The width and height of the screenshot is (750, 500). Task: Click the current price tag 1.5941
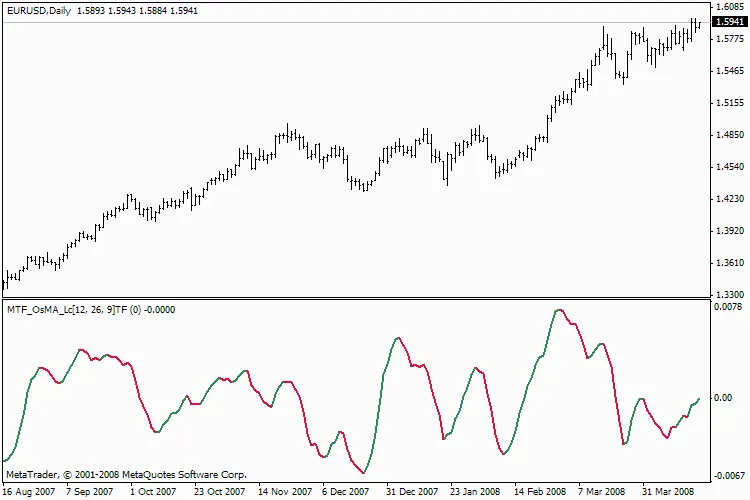click(x=727, y=22)
